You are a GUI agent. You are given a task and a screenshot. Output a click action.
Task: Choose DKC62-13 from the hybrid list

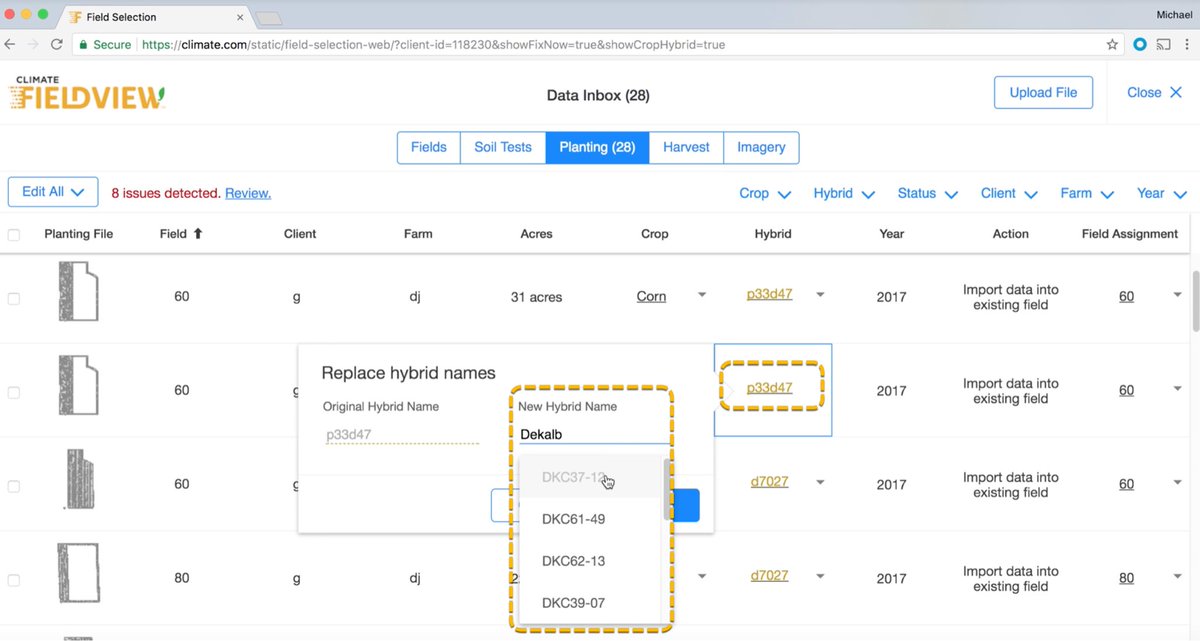(592, 561)
